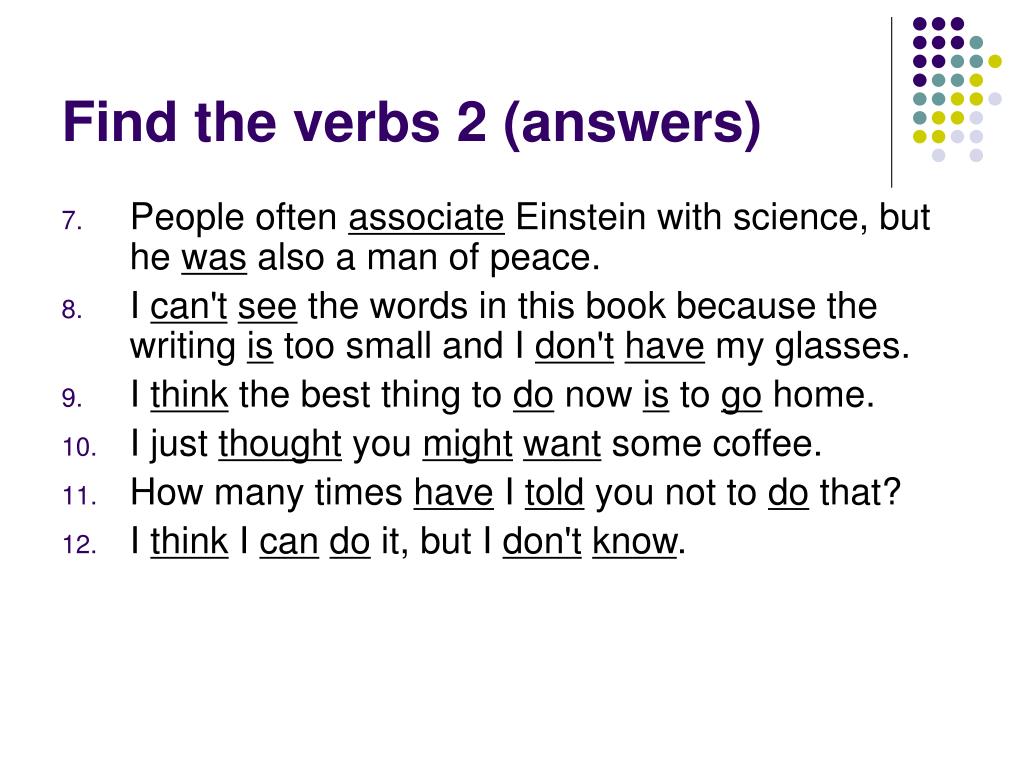Screen dimensions: 1024x768
Task: Click the underlined word 'was'
Action: (214, 257)
